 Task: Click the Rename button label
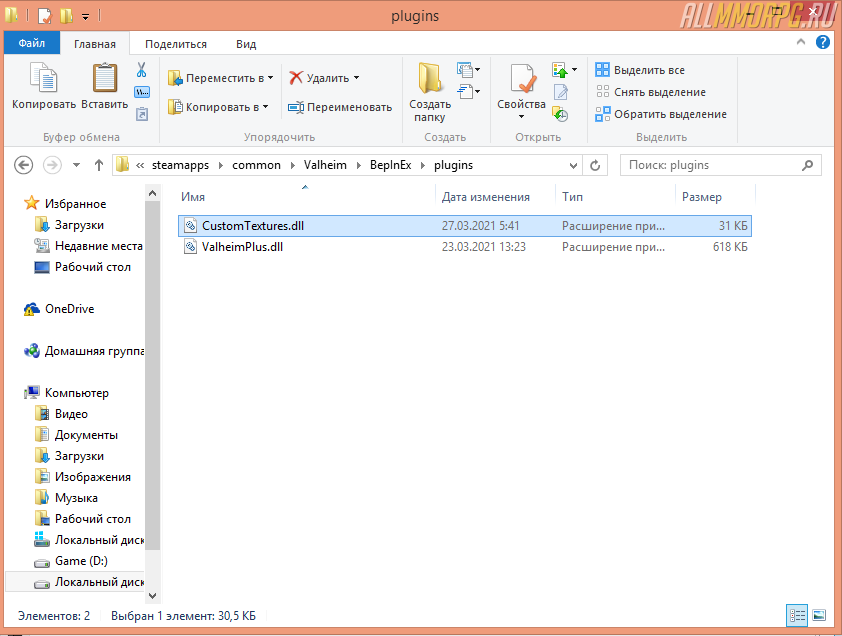[x=350, y=107]
